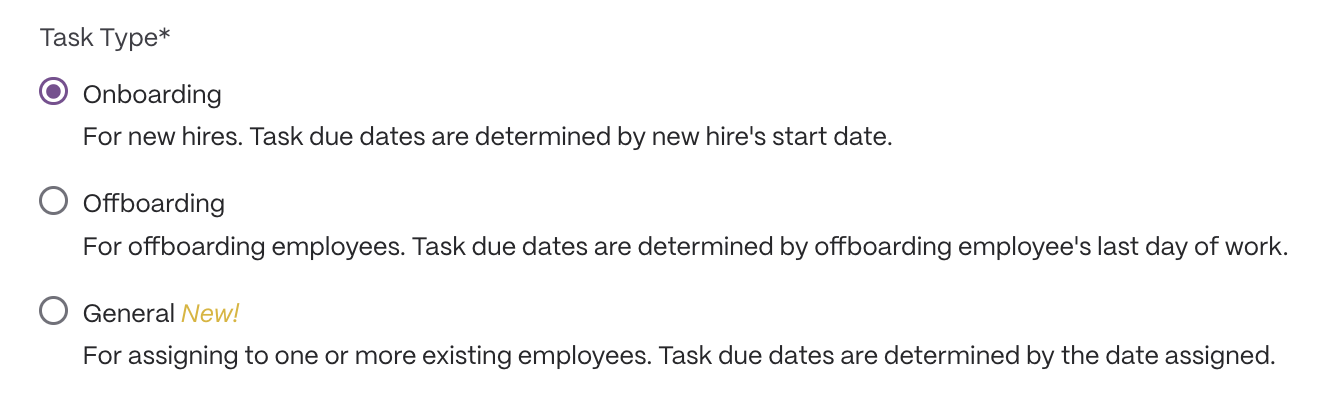The width and height of the screenshot is (1326, 408).
Task: Click the yellow New! badge
Action: click(x=210, y=313)
